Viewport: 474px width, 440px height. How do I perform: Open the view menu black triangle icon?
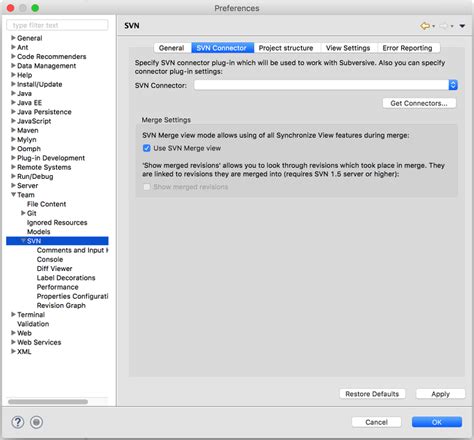[x=462, y=26]
